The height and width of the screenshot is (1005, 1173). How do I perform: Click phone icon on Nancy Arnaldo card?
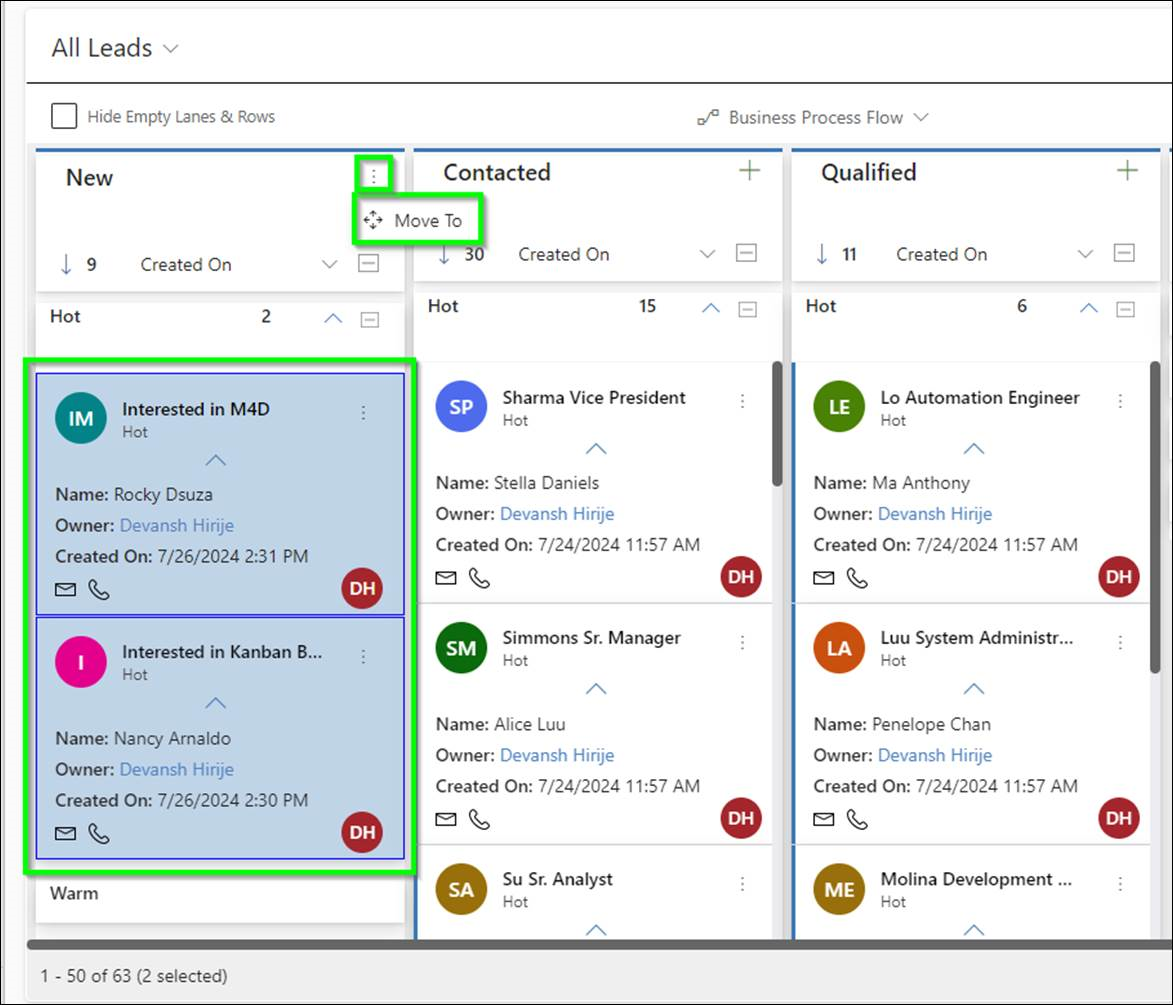(x=99, y=833)
